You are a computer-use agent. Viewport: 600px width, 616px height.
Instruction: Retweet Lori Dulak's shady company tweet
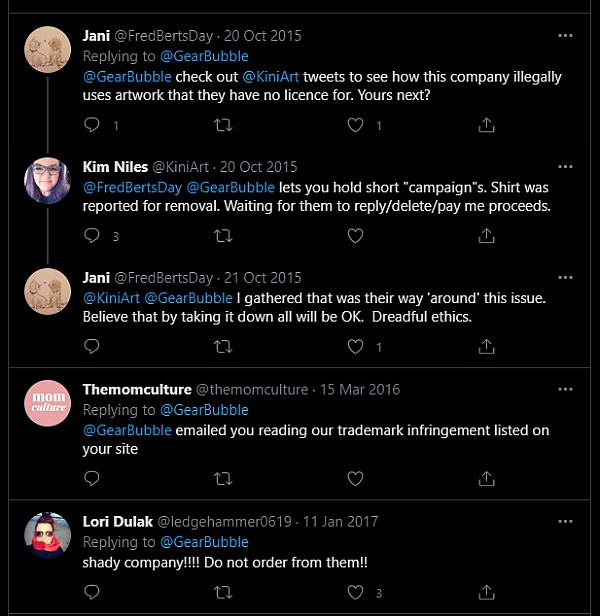coord(224,592)
